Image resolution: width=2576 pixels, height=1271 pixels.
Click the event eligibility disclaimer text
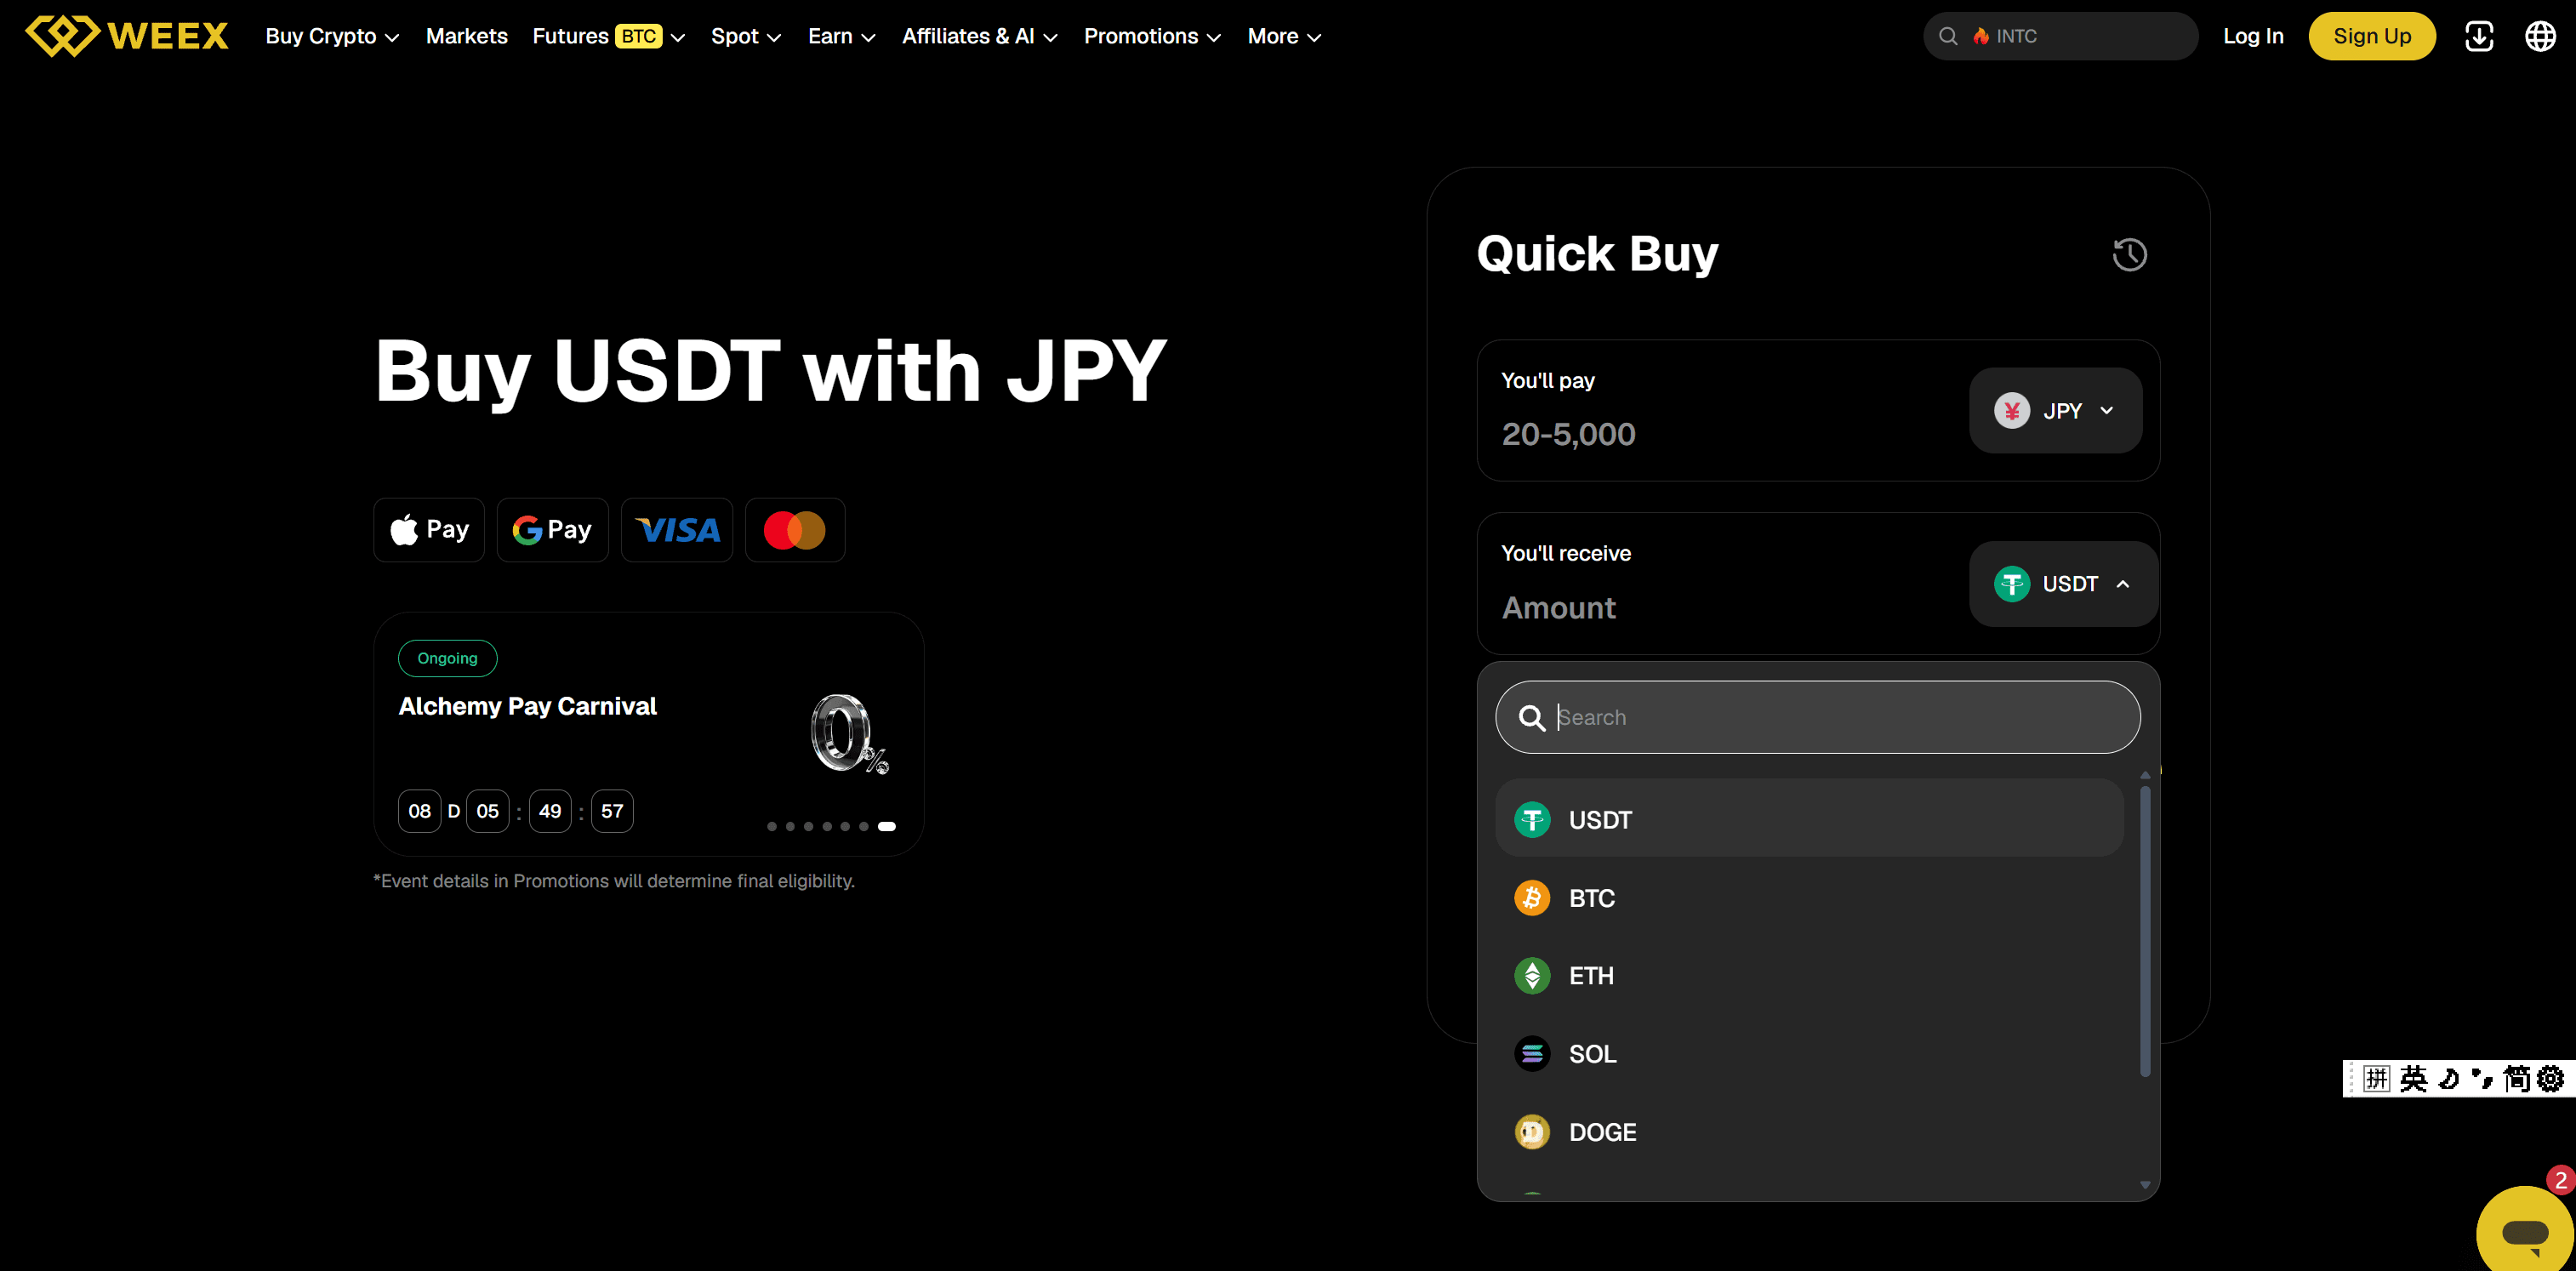pyautogui.click(x=613, y=882)
